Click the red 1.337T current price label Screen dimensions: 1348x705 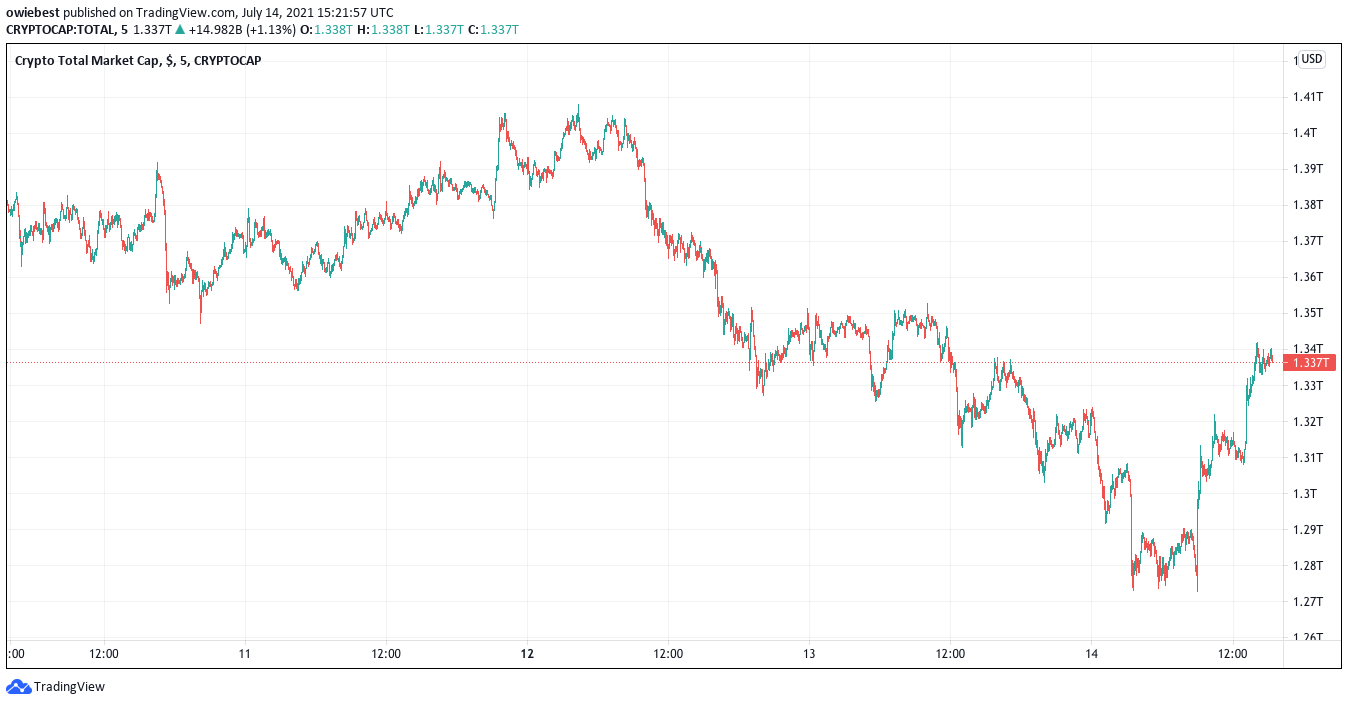[x=1311, y=363]
